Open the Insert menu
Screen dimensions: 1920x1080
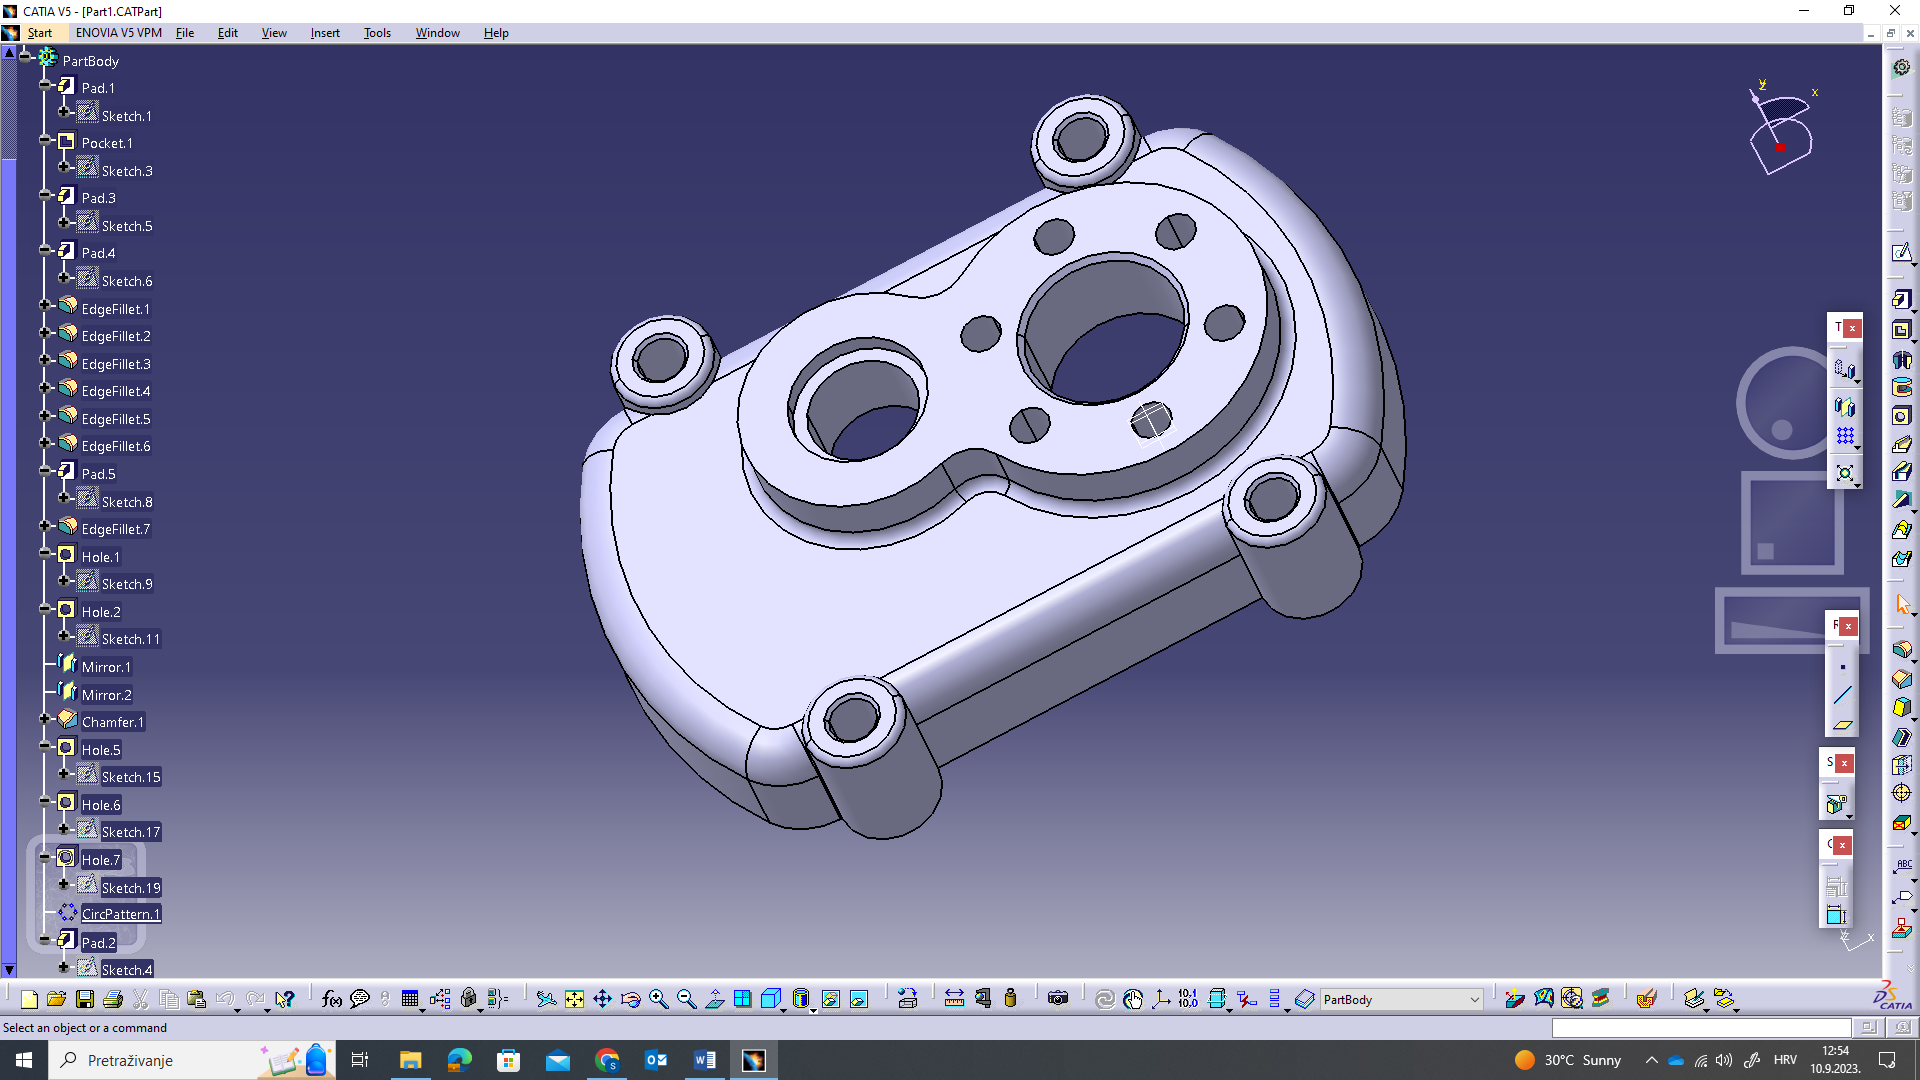pos(325,33)
